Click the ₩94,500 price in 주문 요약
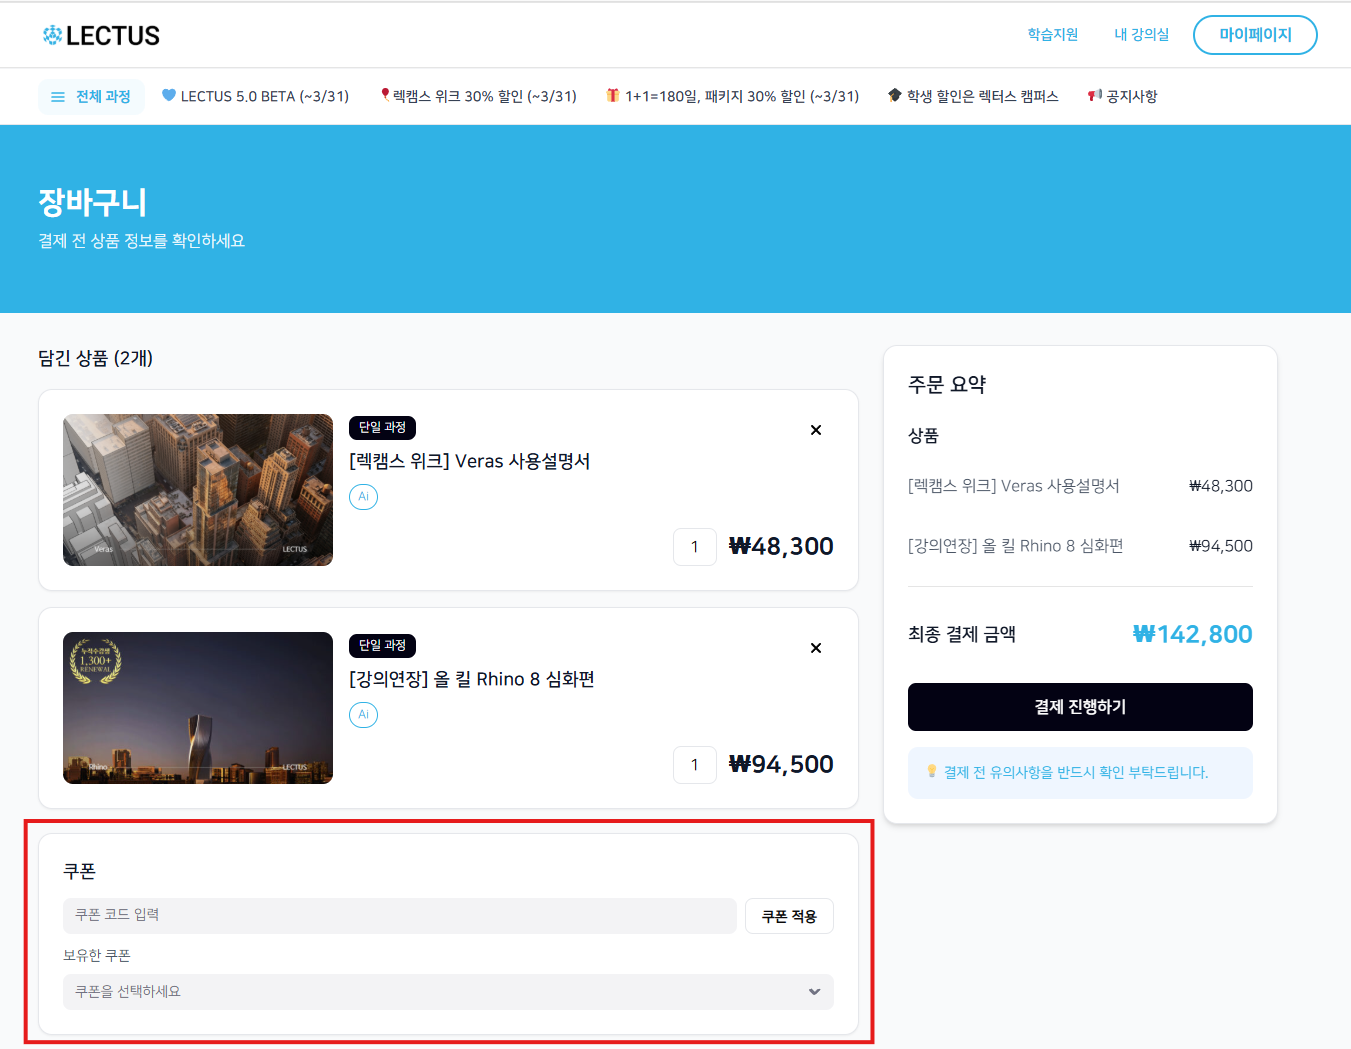The height and width of the screenshot is (1049, 1351). (1221, 546)
